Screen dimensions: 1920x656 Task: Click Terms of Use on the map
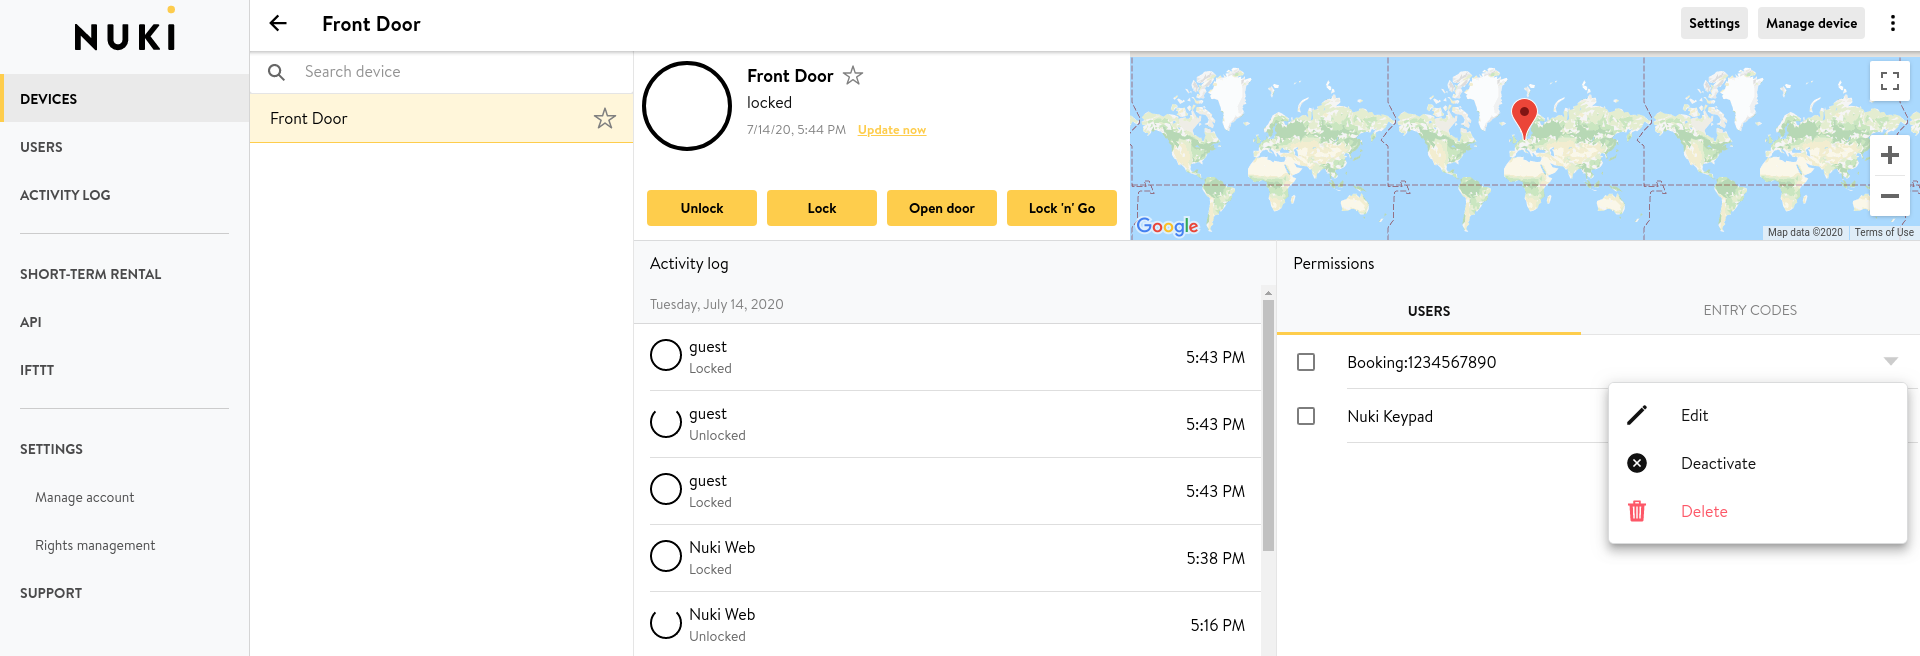pyautogui.click(x=1884, y=232)
